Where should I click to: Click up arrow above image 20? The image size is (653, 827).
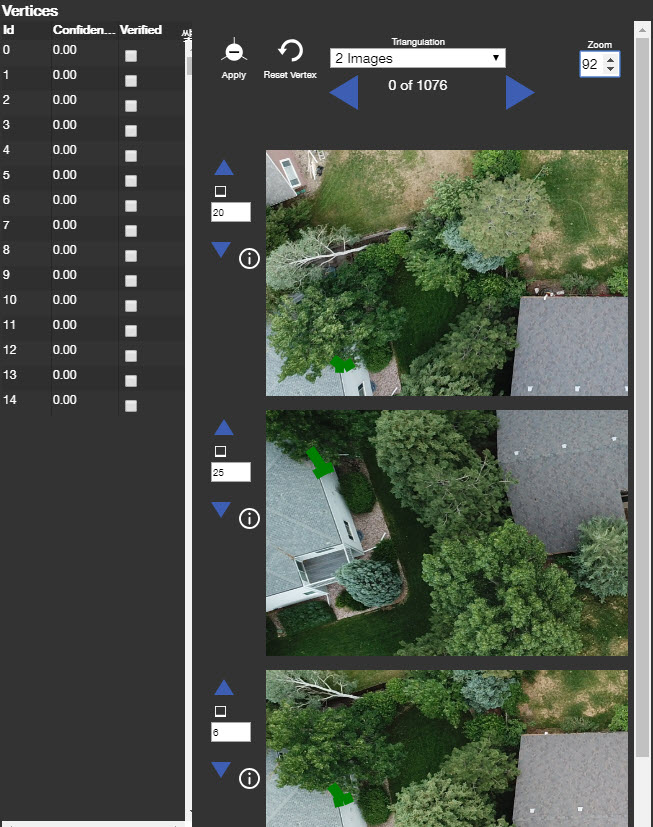(223, 168)
